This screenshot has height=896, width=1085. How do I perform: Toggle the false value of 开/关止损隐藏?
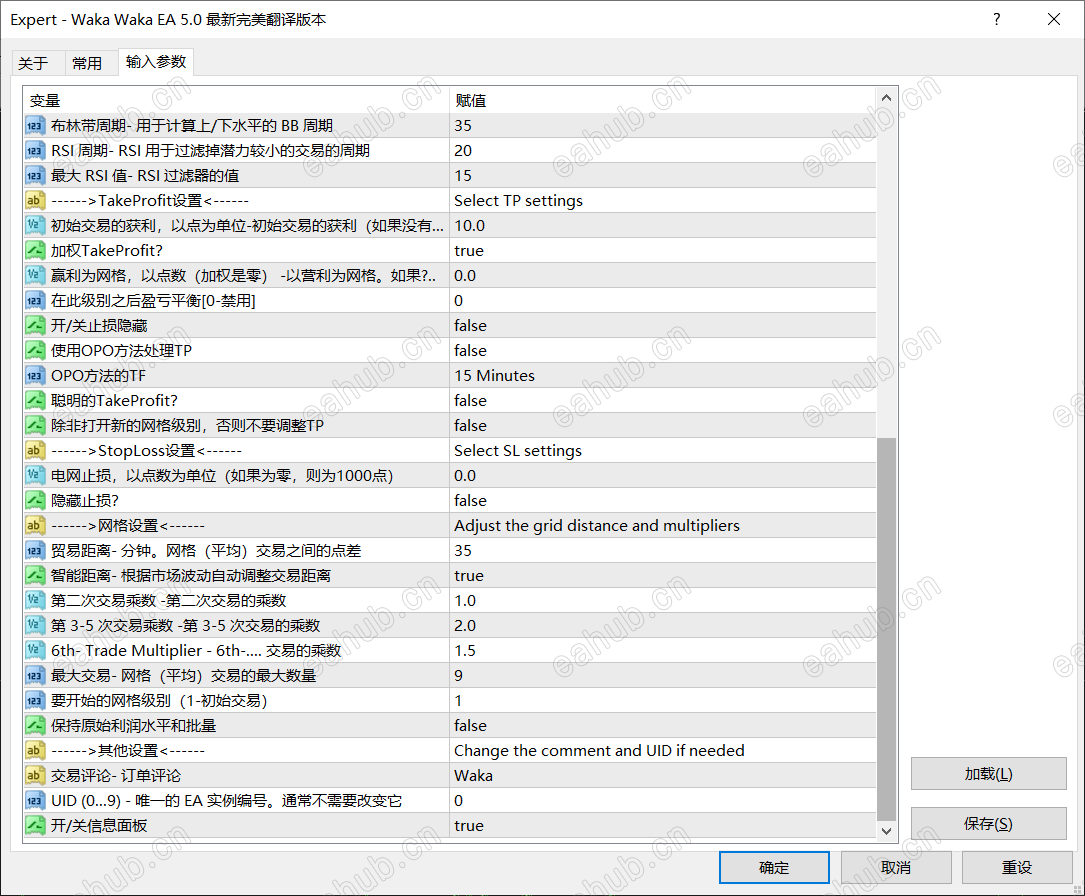click(663, 326)
